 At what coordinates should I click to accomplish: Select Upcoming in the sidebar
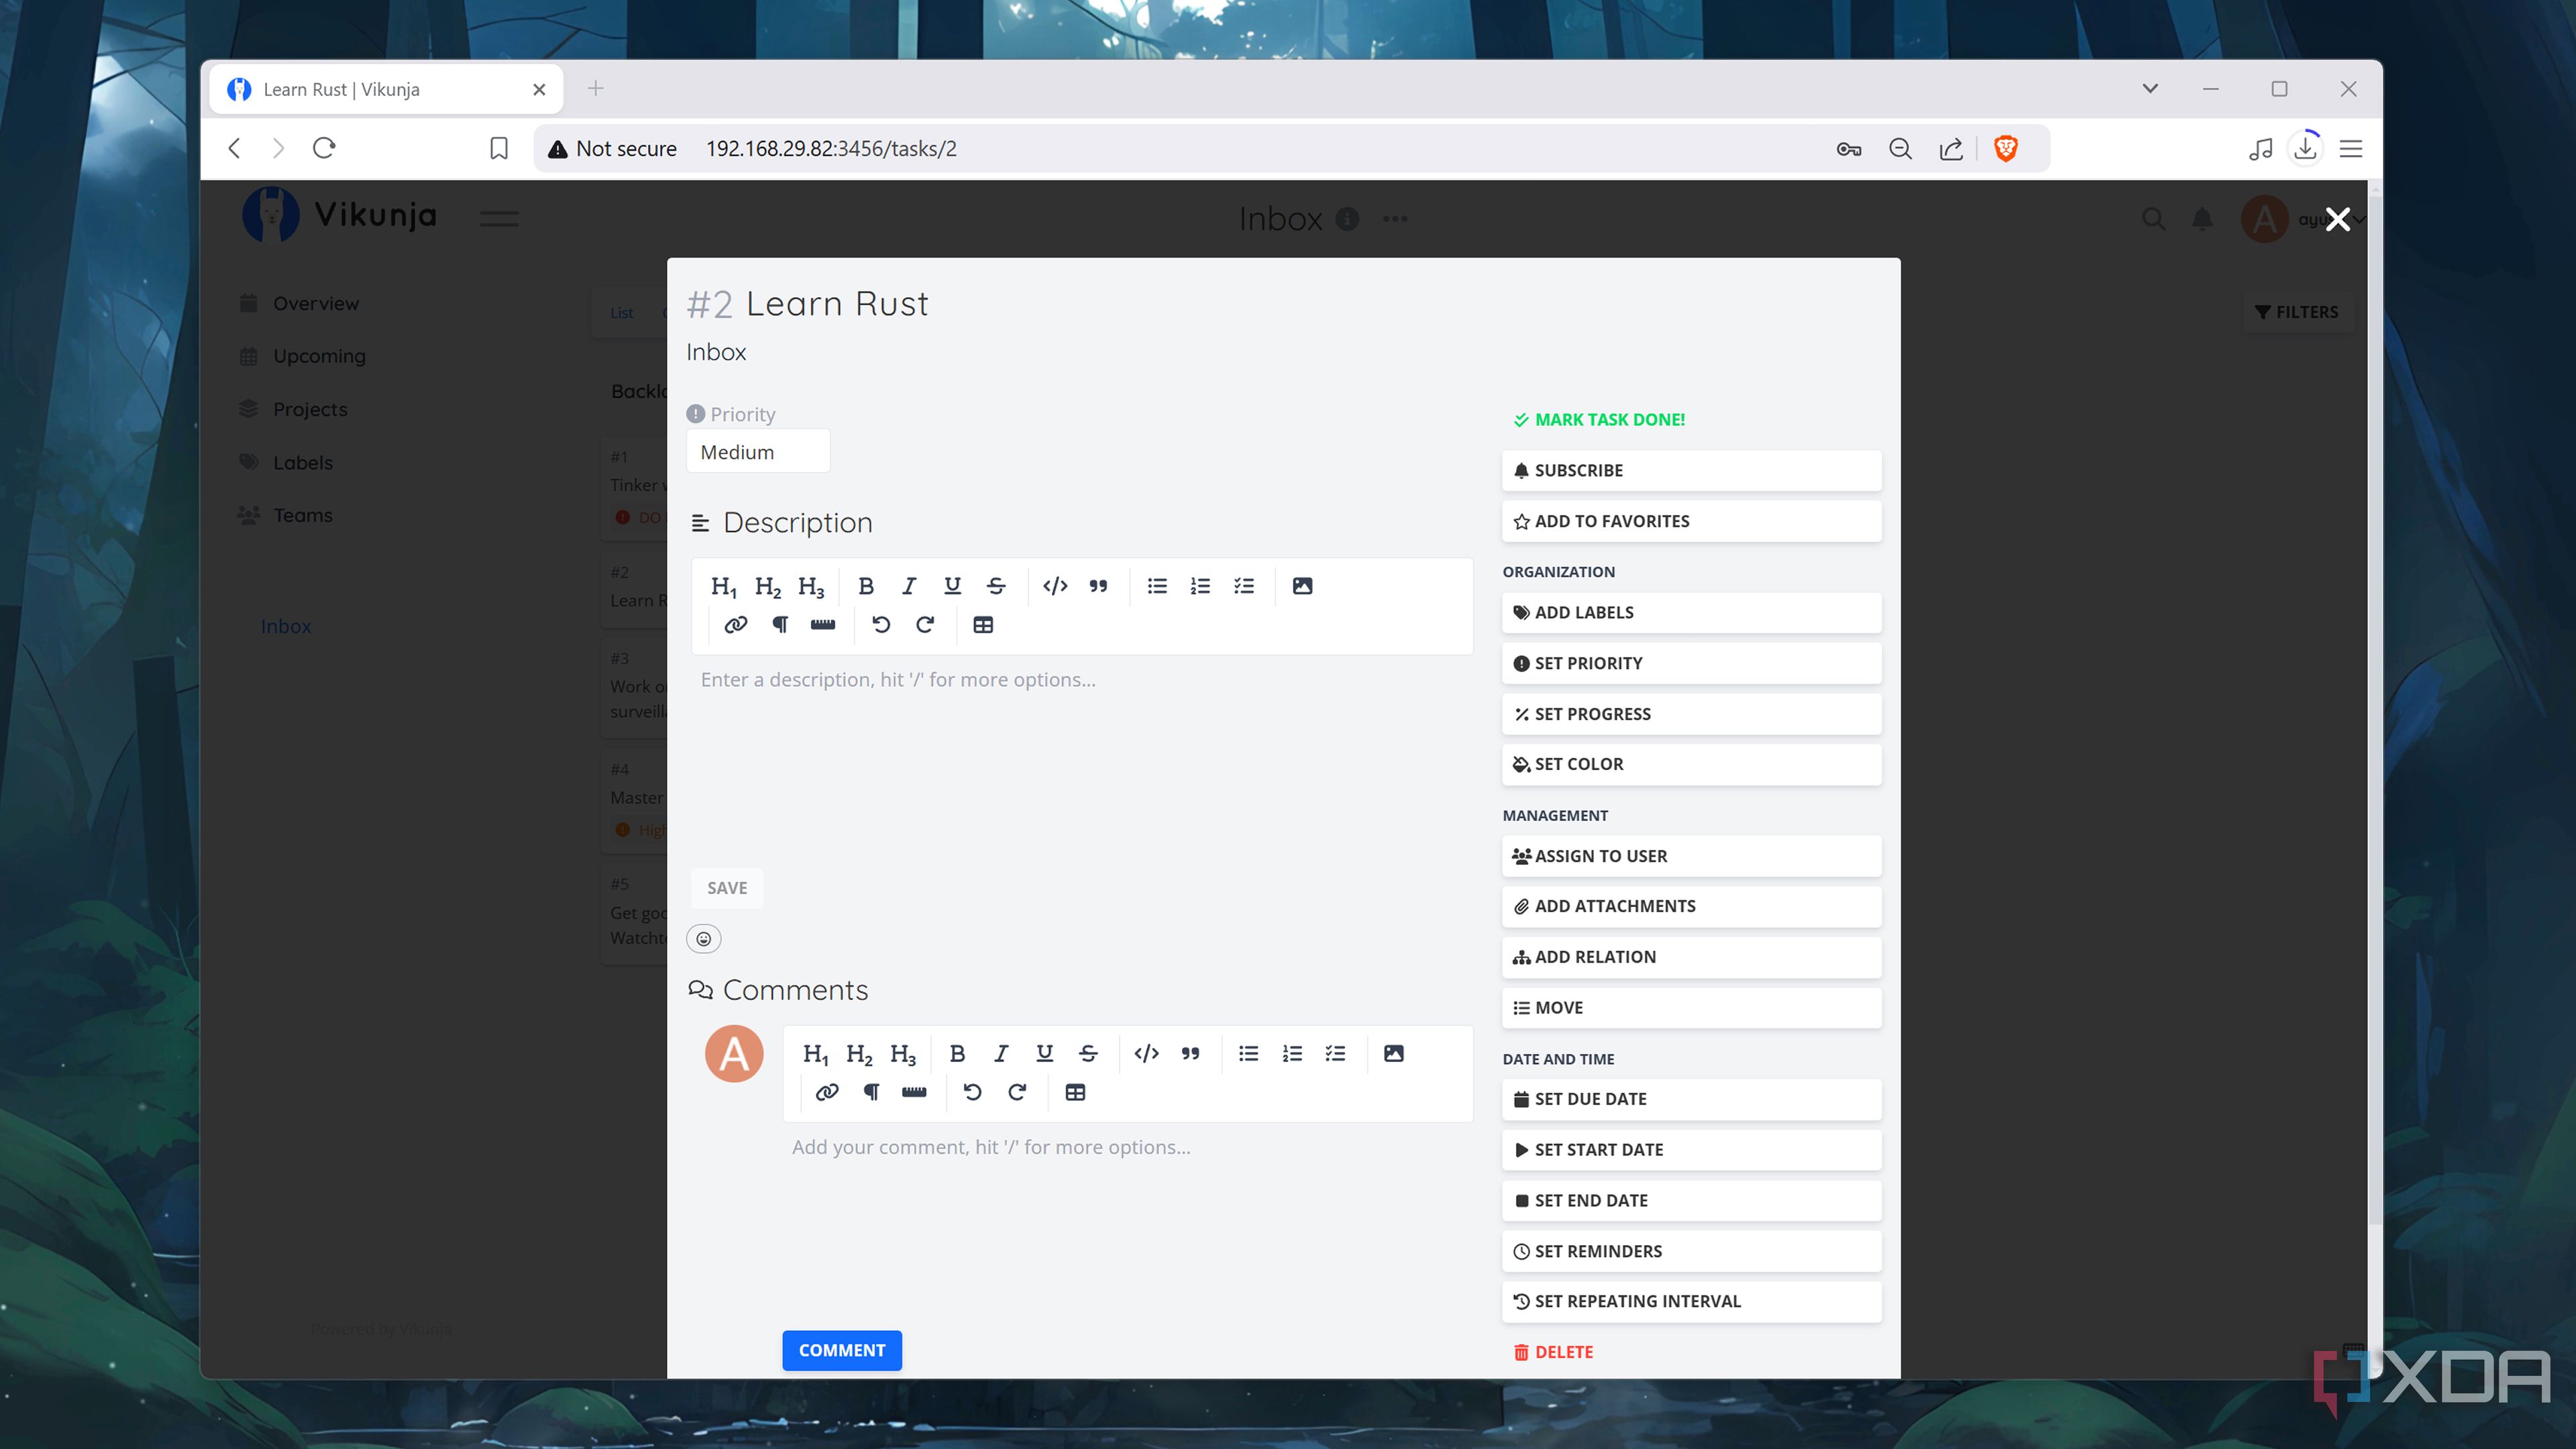(318, 355)
